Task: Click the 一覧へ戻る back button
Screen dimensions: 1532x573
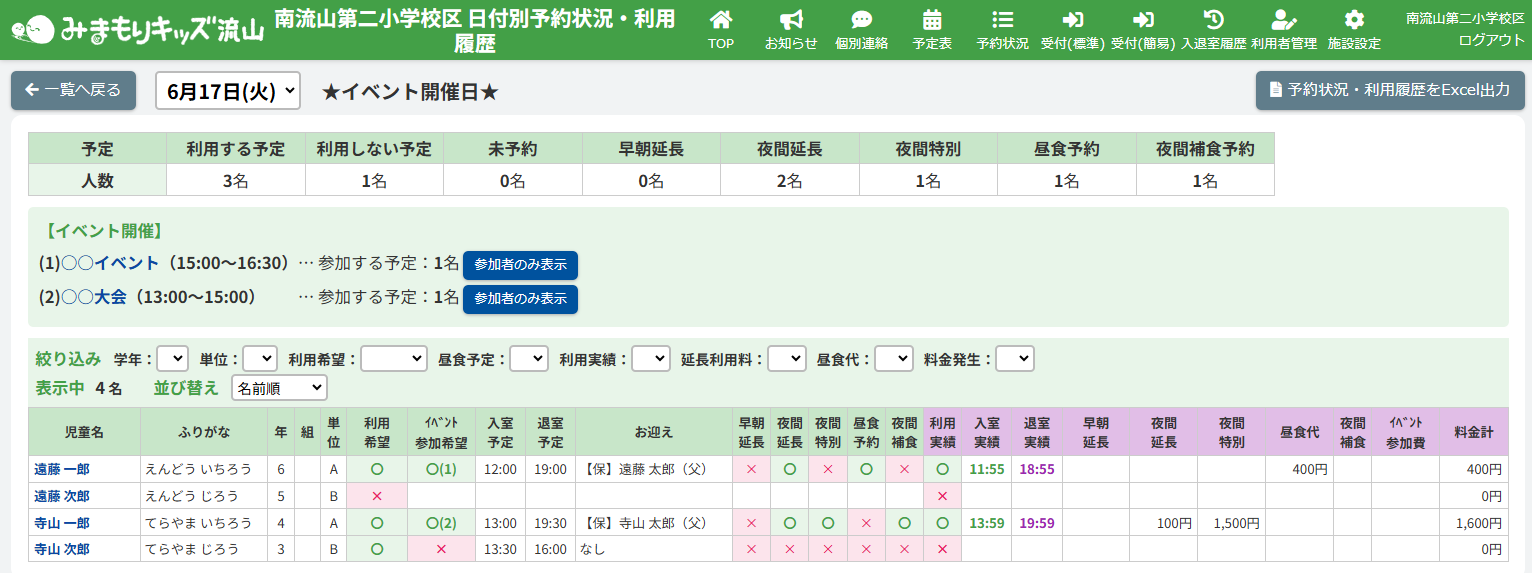Action: click(73, 90)
